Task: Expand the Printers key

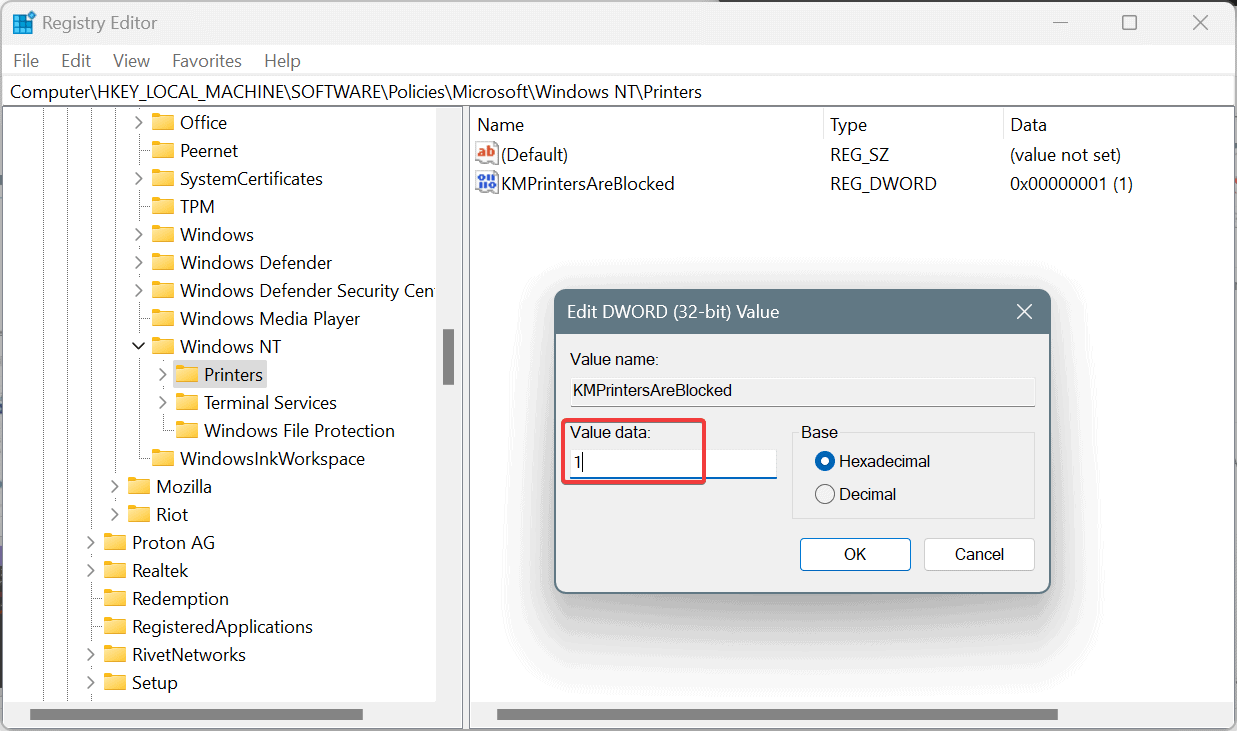Action: pyautogui.click(x=163, y=374)
